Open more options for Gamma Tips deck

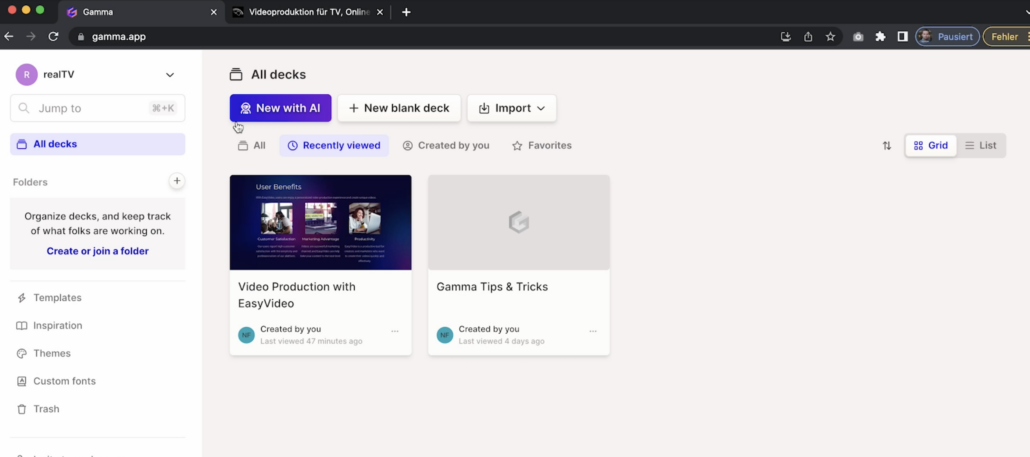pos(593,332)
